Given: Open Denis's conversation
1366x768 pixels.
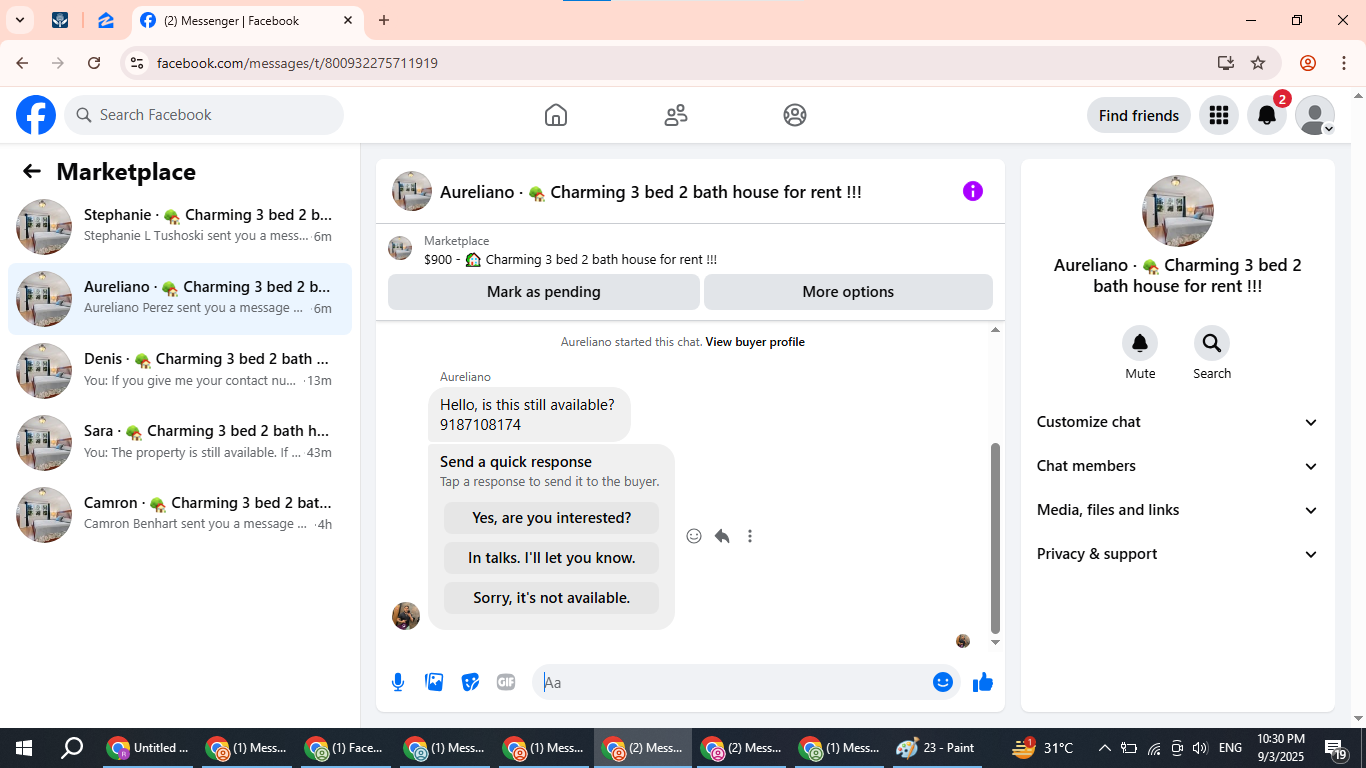Looking at the screenshot, I should [180, 371].
